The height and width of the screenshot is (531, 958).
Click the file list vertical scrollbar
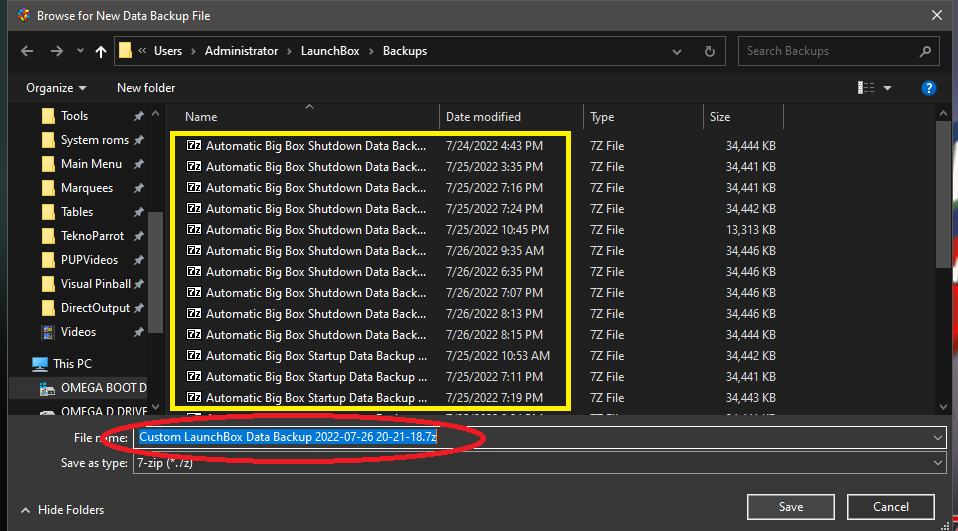[943, 194]
